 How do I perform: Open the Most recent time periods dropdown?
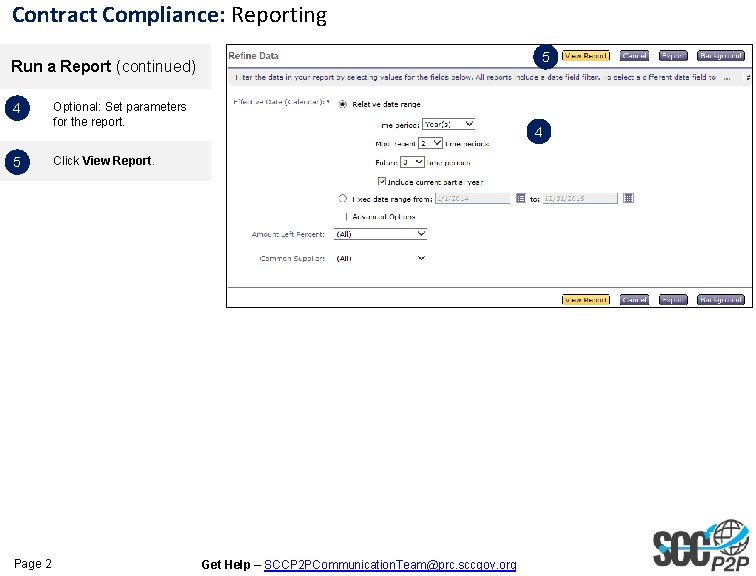pos(430,143)
